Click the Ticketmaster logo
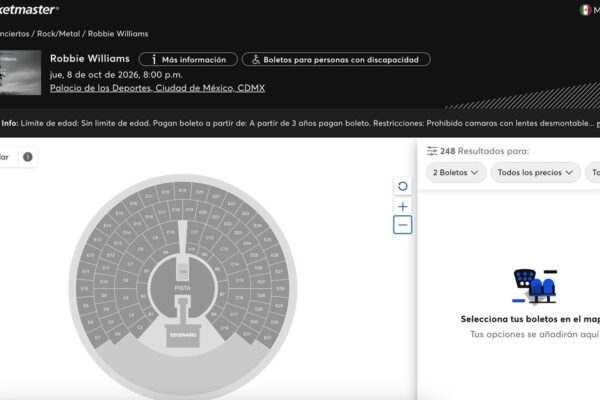 coord(28,9)
